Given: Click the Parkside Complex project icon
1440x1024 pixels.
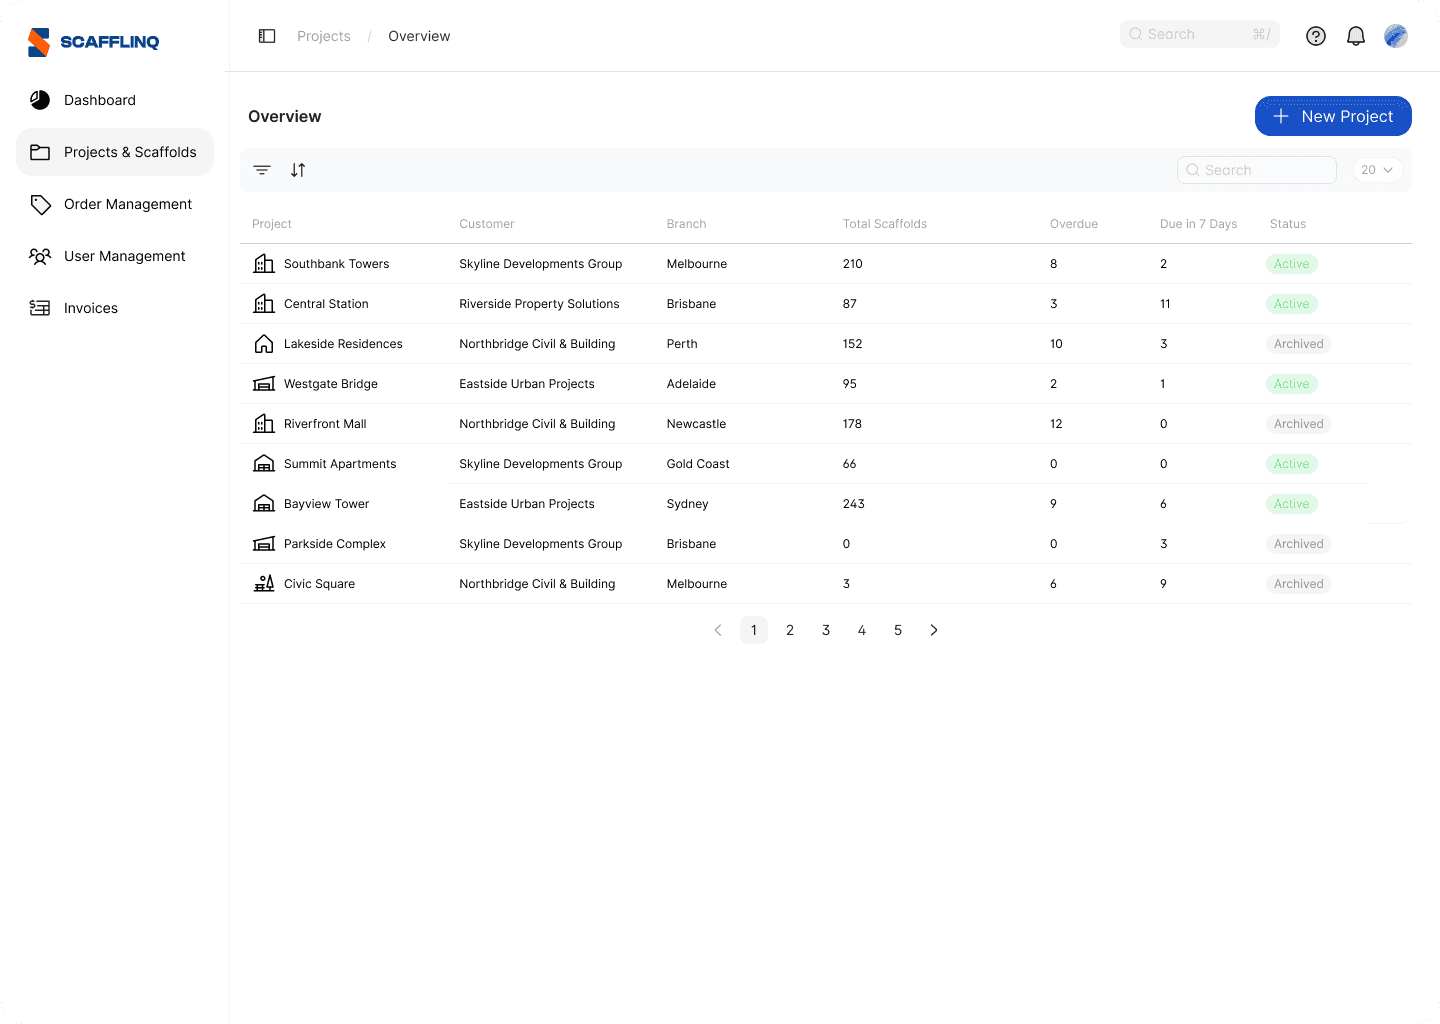Looking at the screenshot, I should click(264, 544).
